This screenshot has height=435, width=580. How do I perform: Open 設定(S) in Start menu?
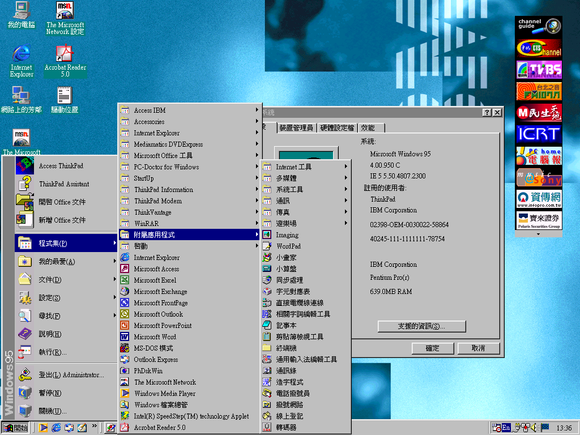click(x=66, y=298)
